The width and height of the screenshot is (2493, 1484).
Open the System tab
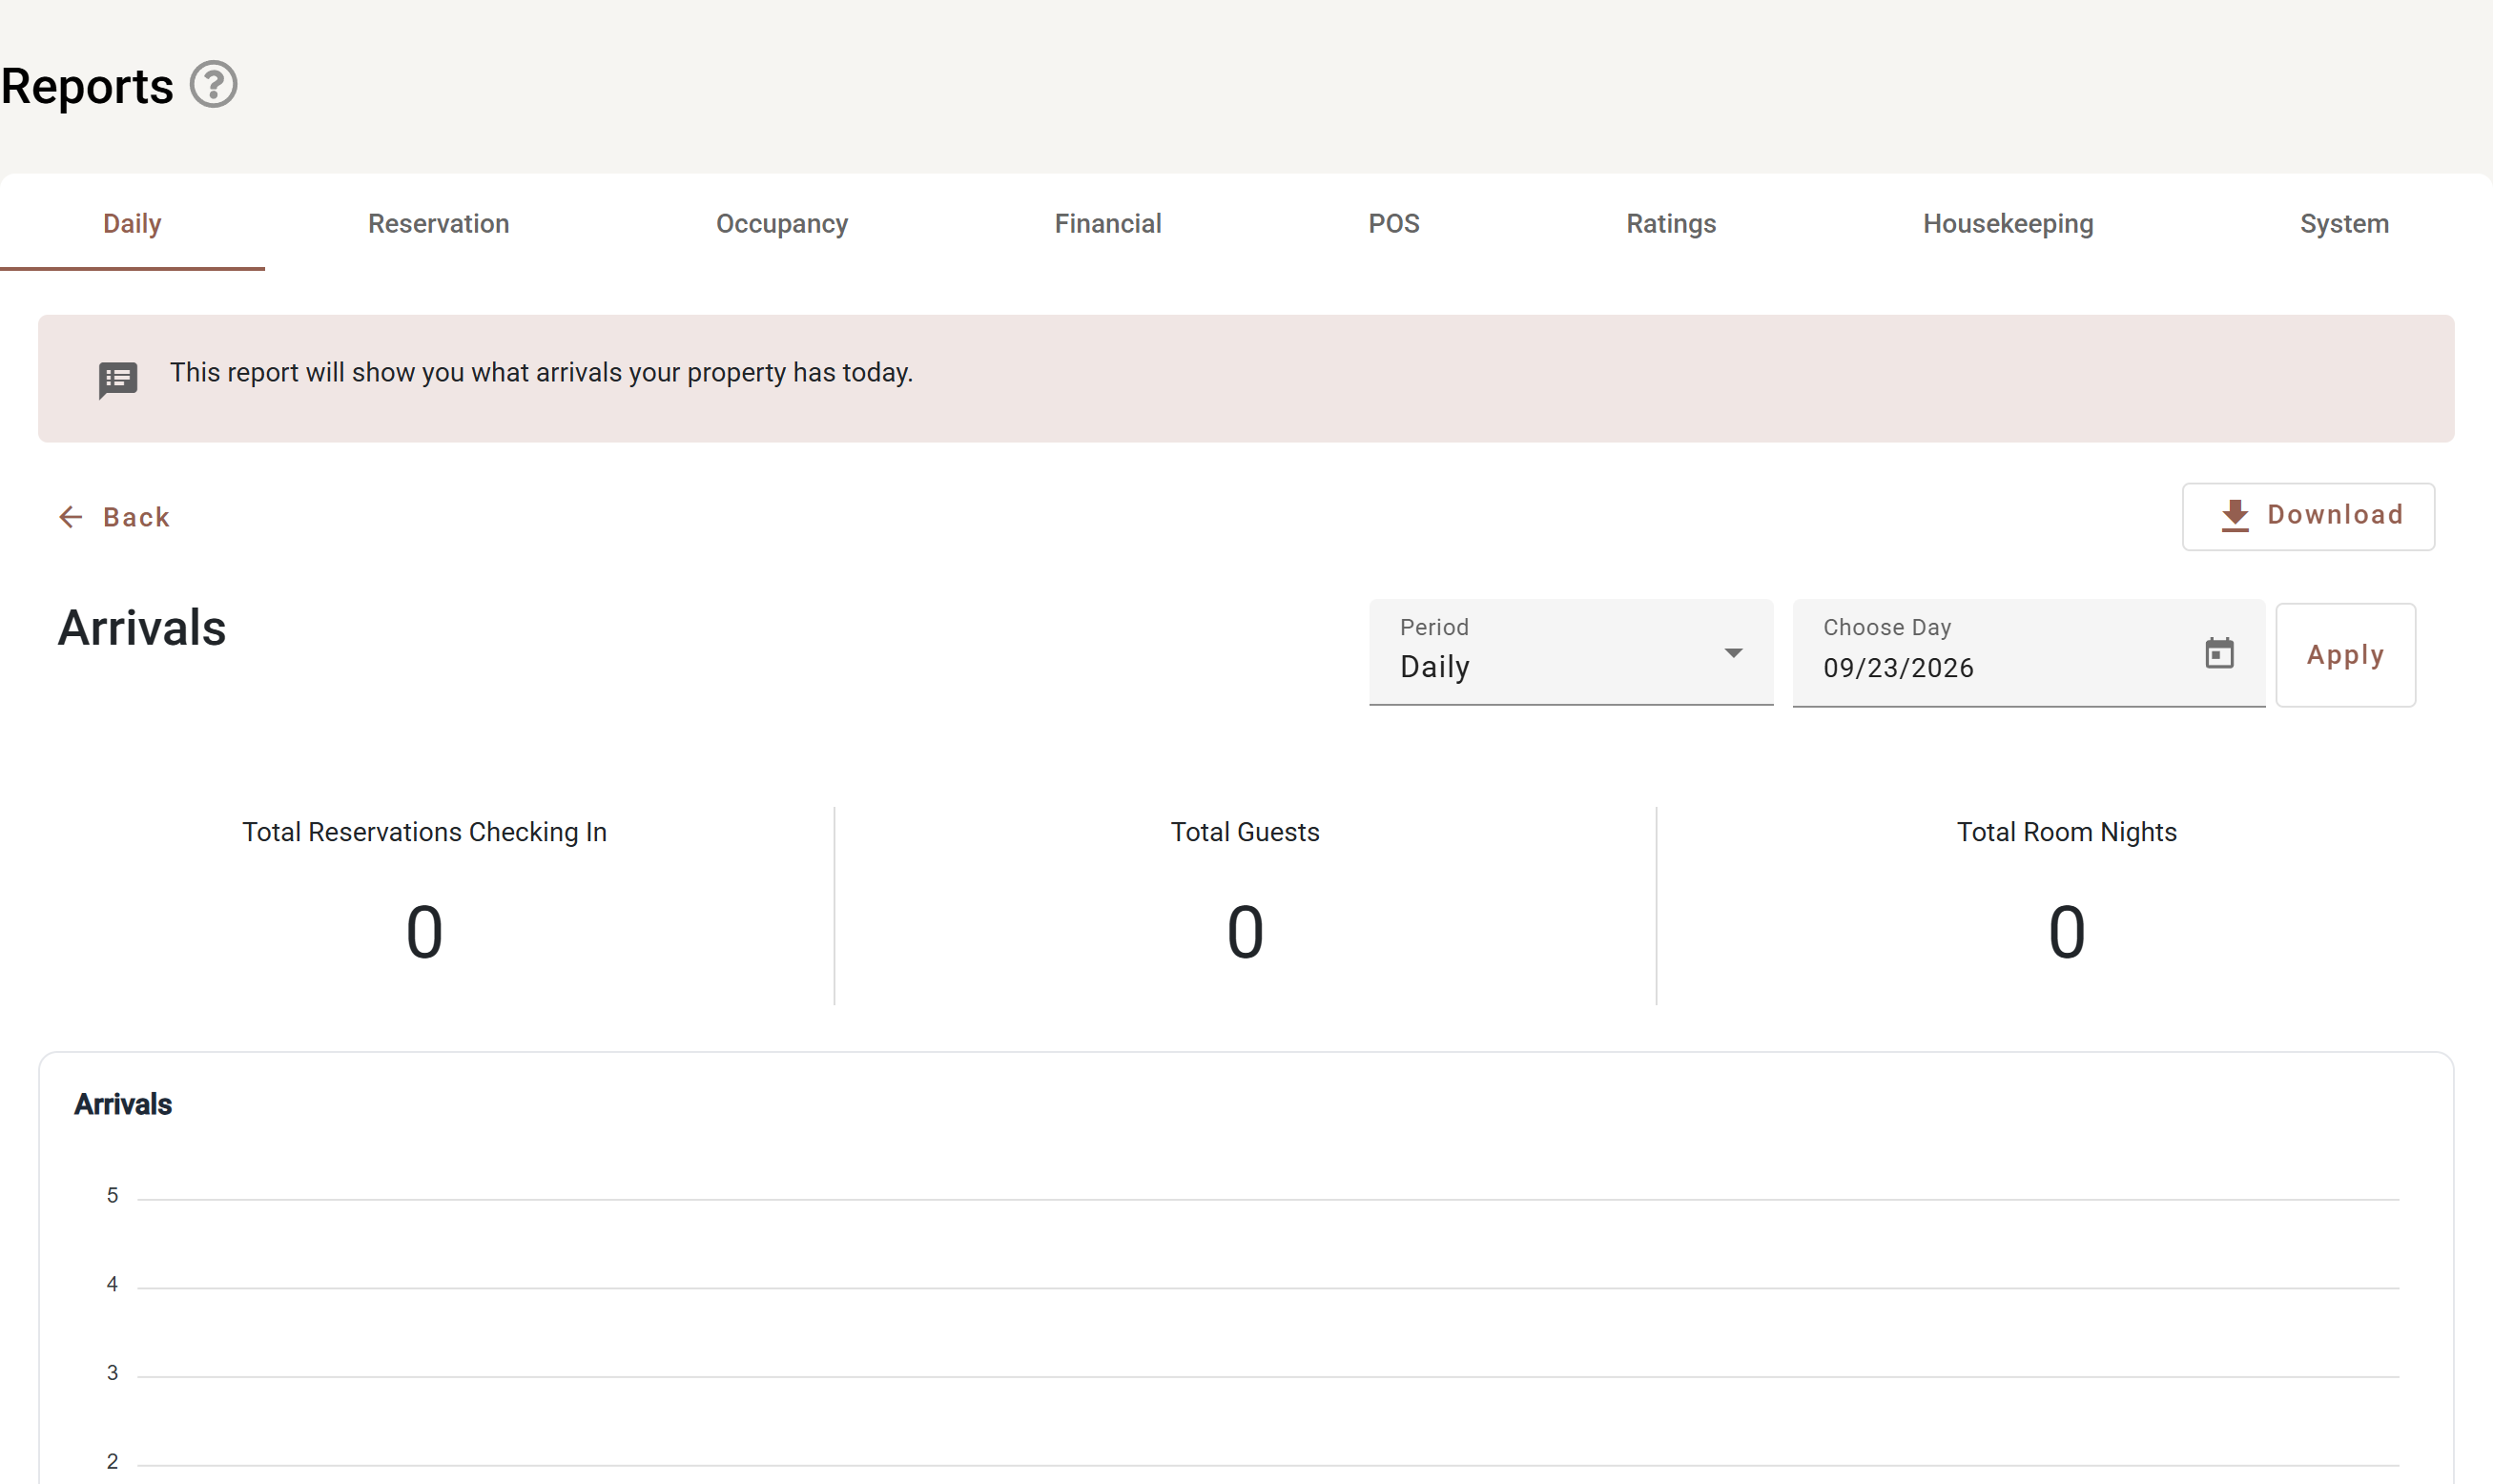(2344, 223)
